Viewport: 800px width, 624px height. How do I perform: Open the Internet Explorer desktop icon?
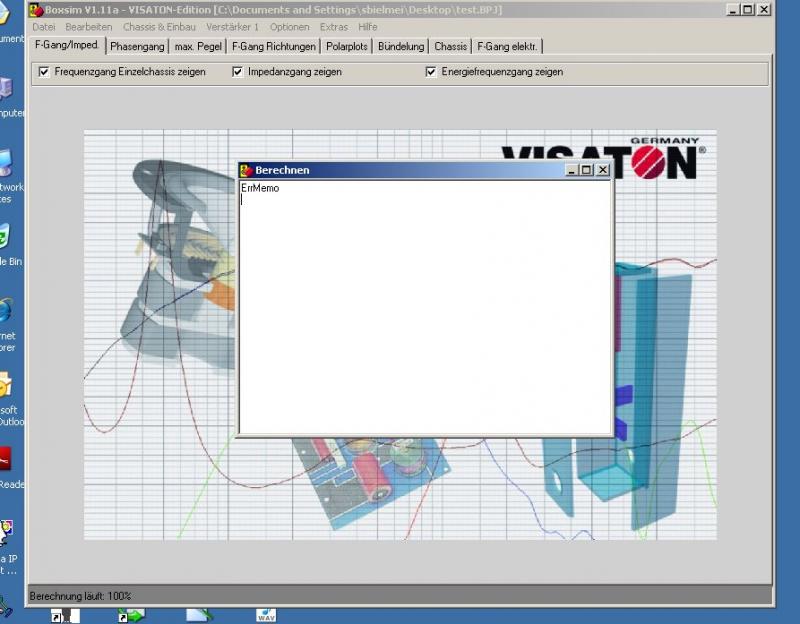[x=5, y=312]
